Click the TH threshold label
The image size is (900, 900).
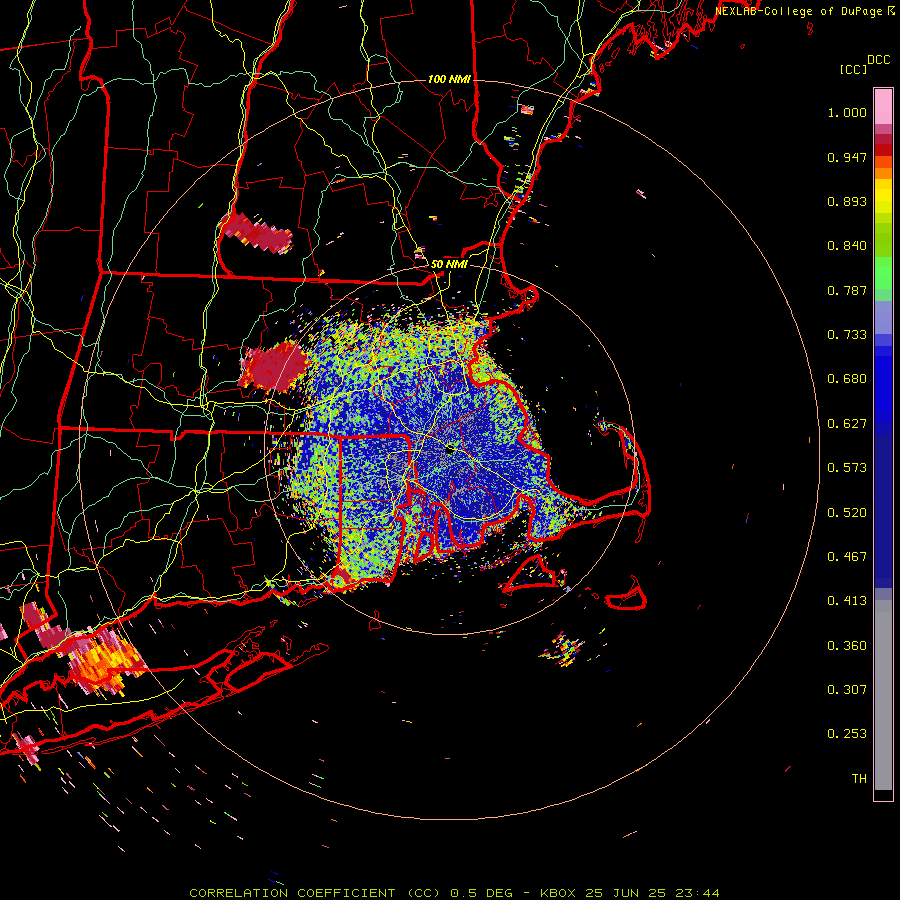(x=859, y=779)
